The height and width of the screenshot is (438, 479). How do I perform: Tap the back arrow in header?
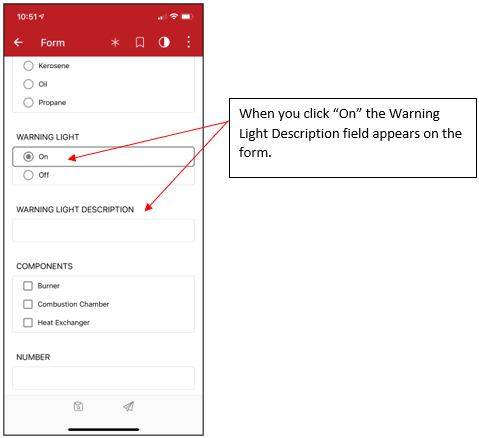coord(18,42)
